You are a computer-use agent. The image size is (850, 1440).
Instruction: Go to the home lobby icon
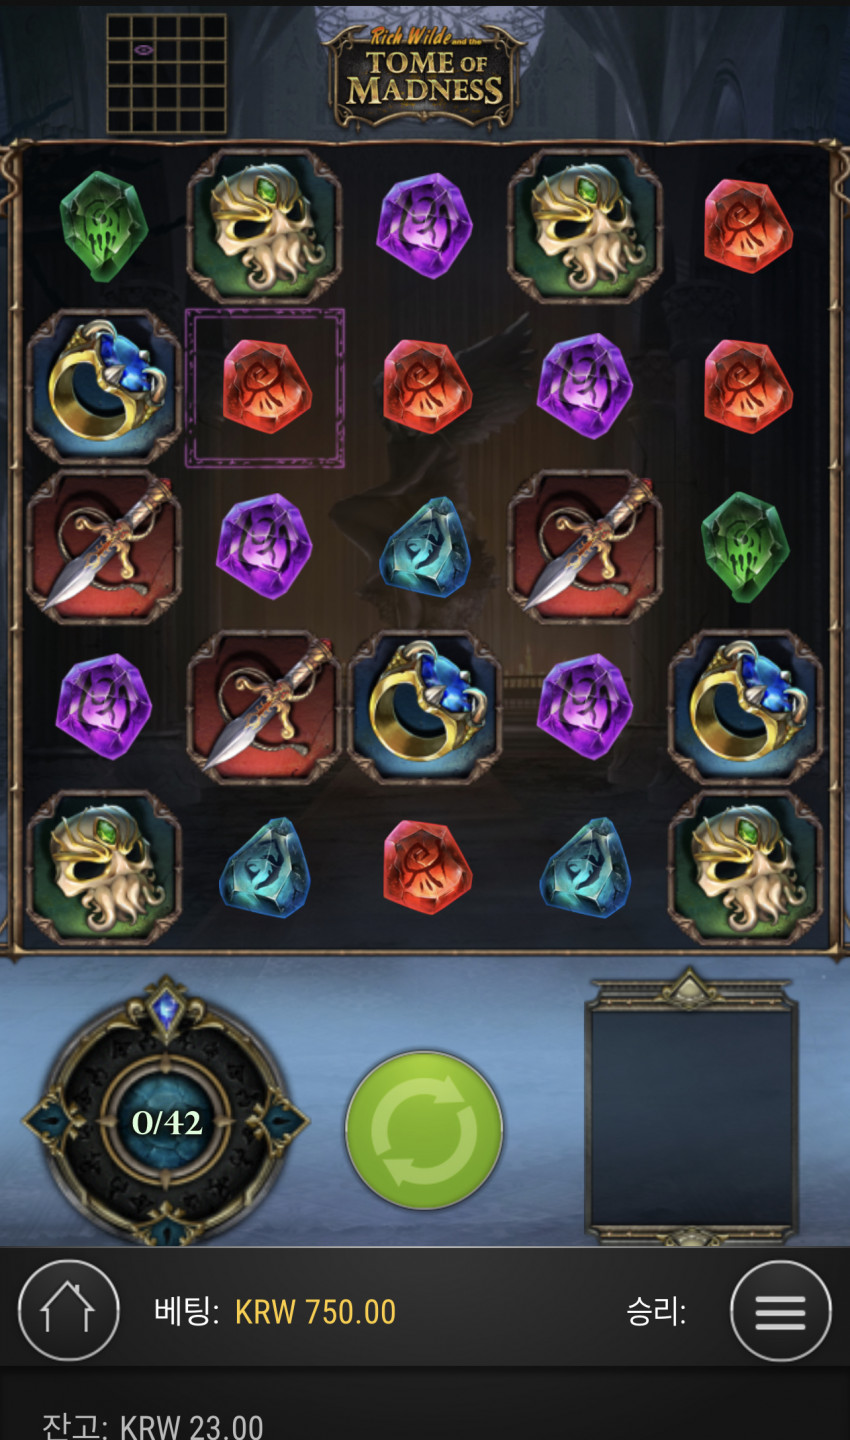pyautogui.click(x=68, y=1311)
